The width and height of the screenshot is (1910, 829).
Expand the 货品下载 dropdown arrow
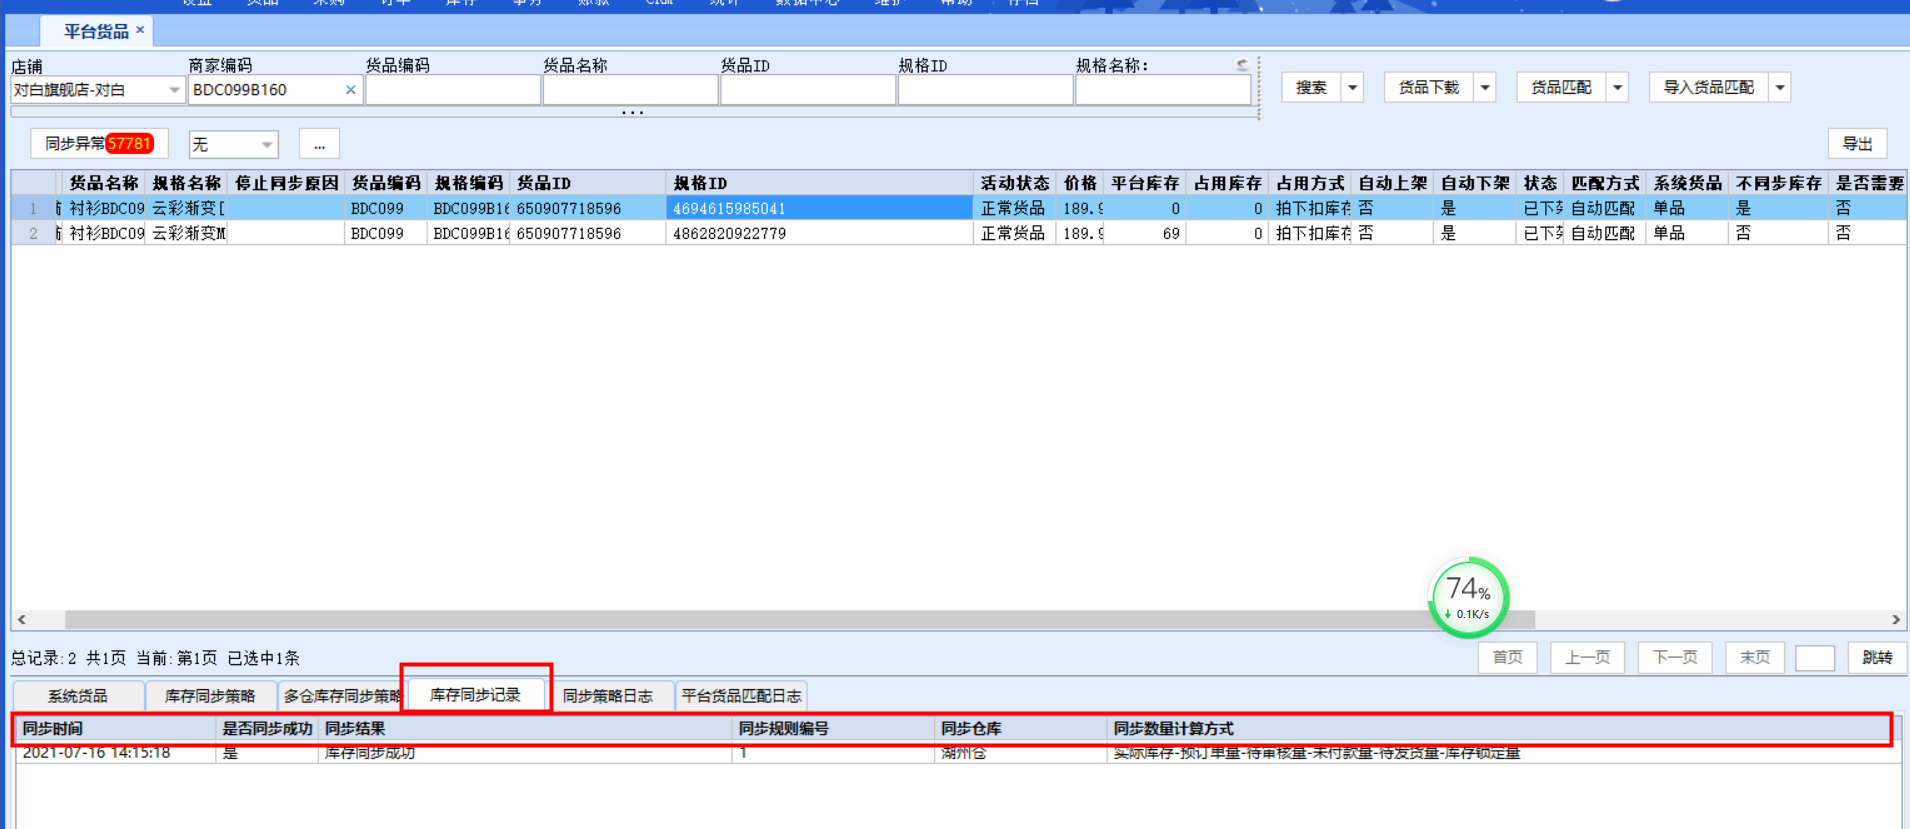pos(1485,88)
